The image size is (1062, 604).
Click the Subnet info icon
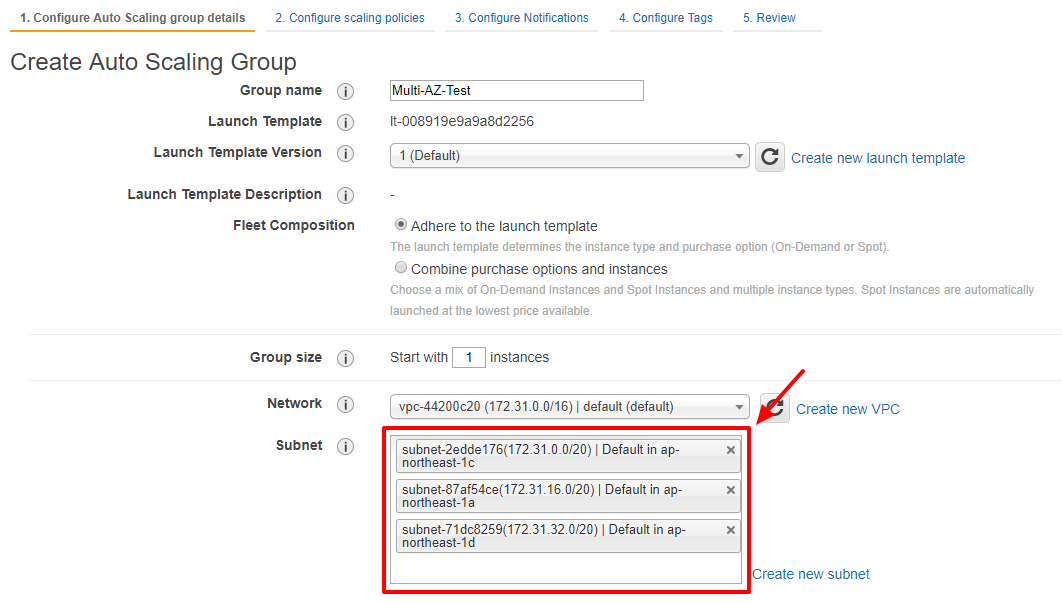click(345, 446)
